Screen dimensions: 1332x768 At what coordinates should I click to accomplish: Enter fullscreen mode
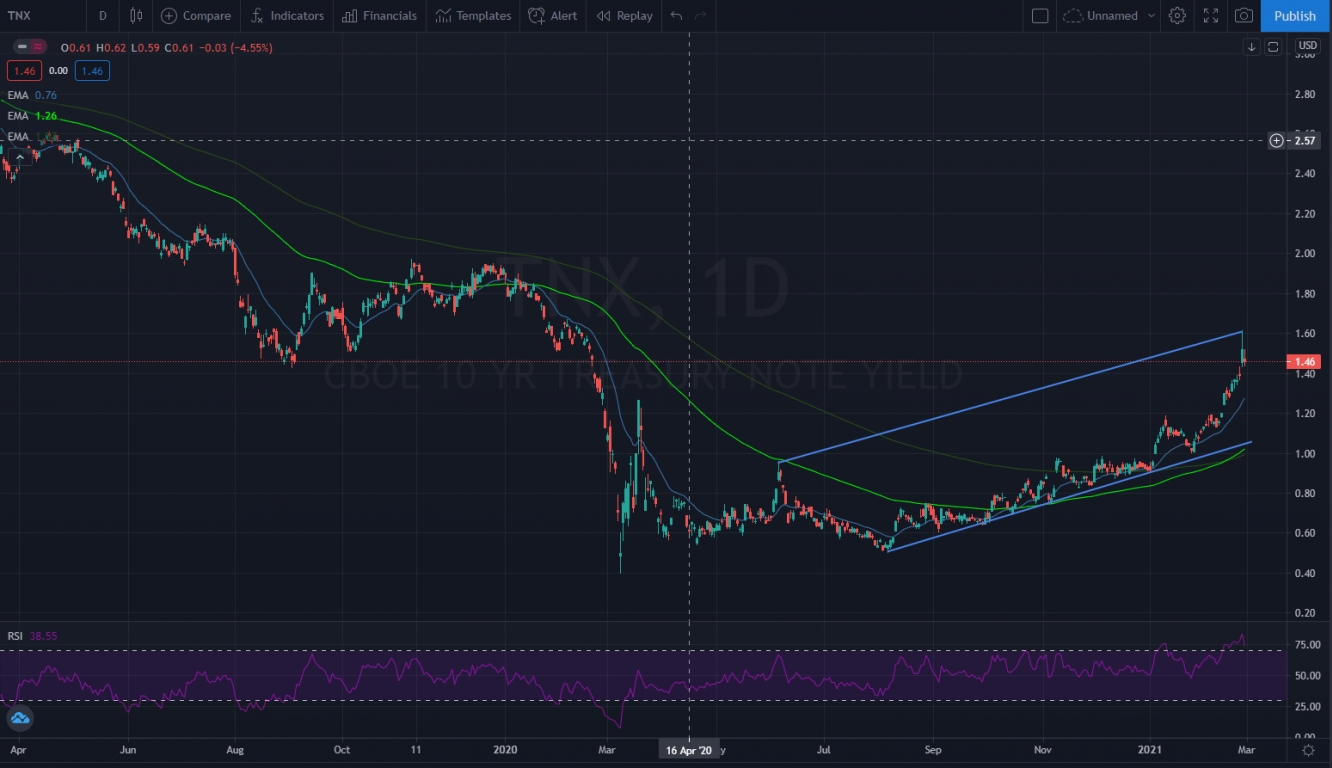[1211, 16]
